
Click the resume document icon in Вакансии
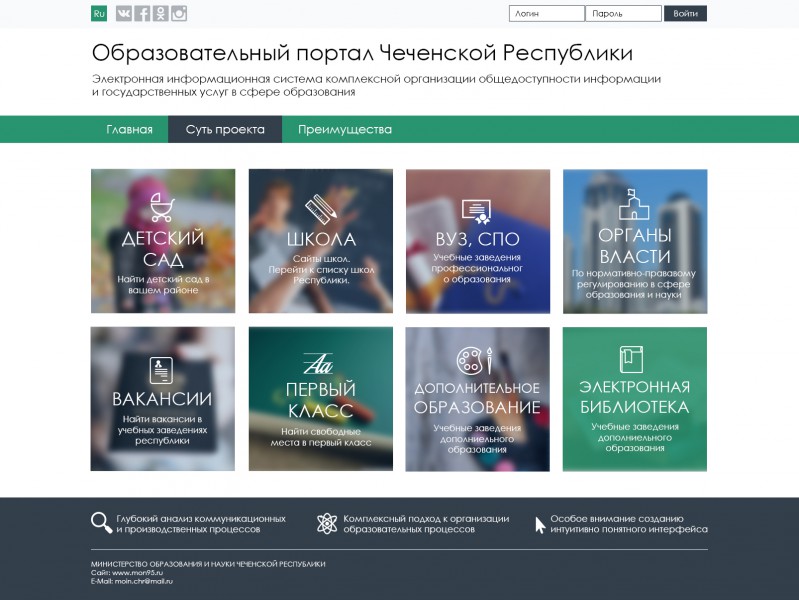point(162,370)
